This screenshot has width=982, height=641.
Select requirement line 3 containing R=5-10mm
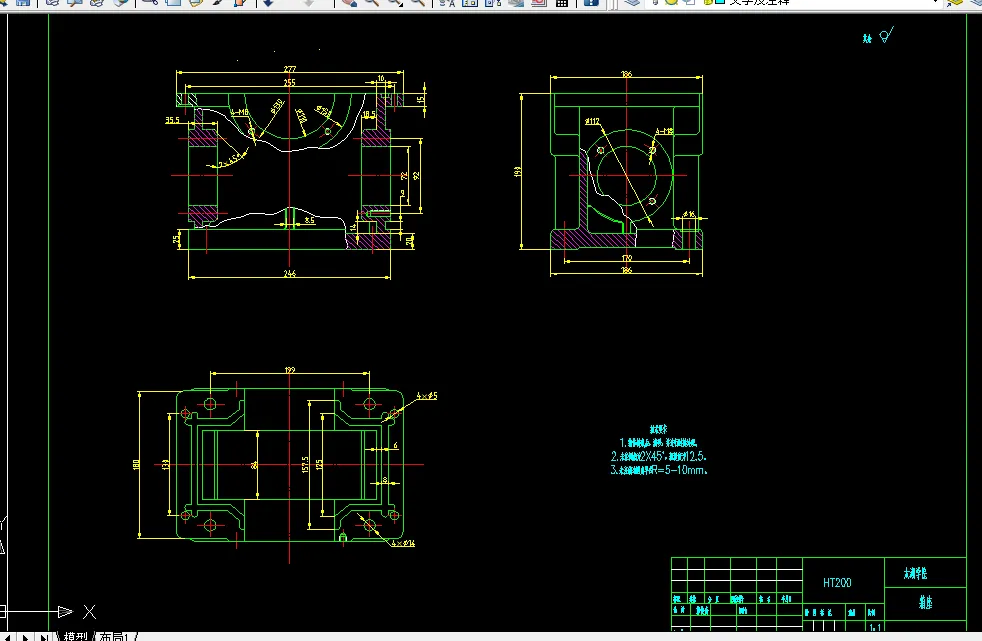(x=659, y=470)
